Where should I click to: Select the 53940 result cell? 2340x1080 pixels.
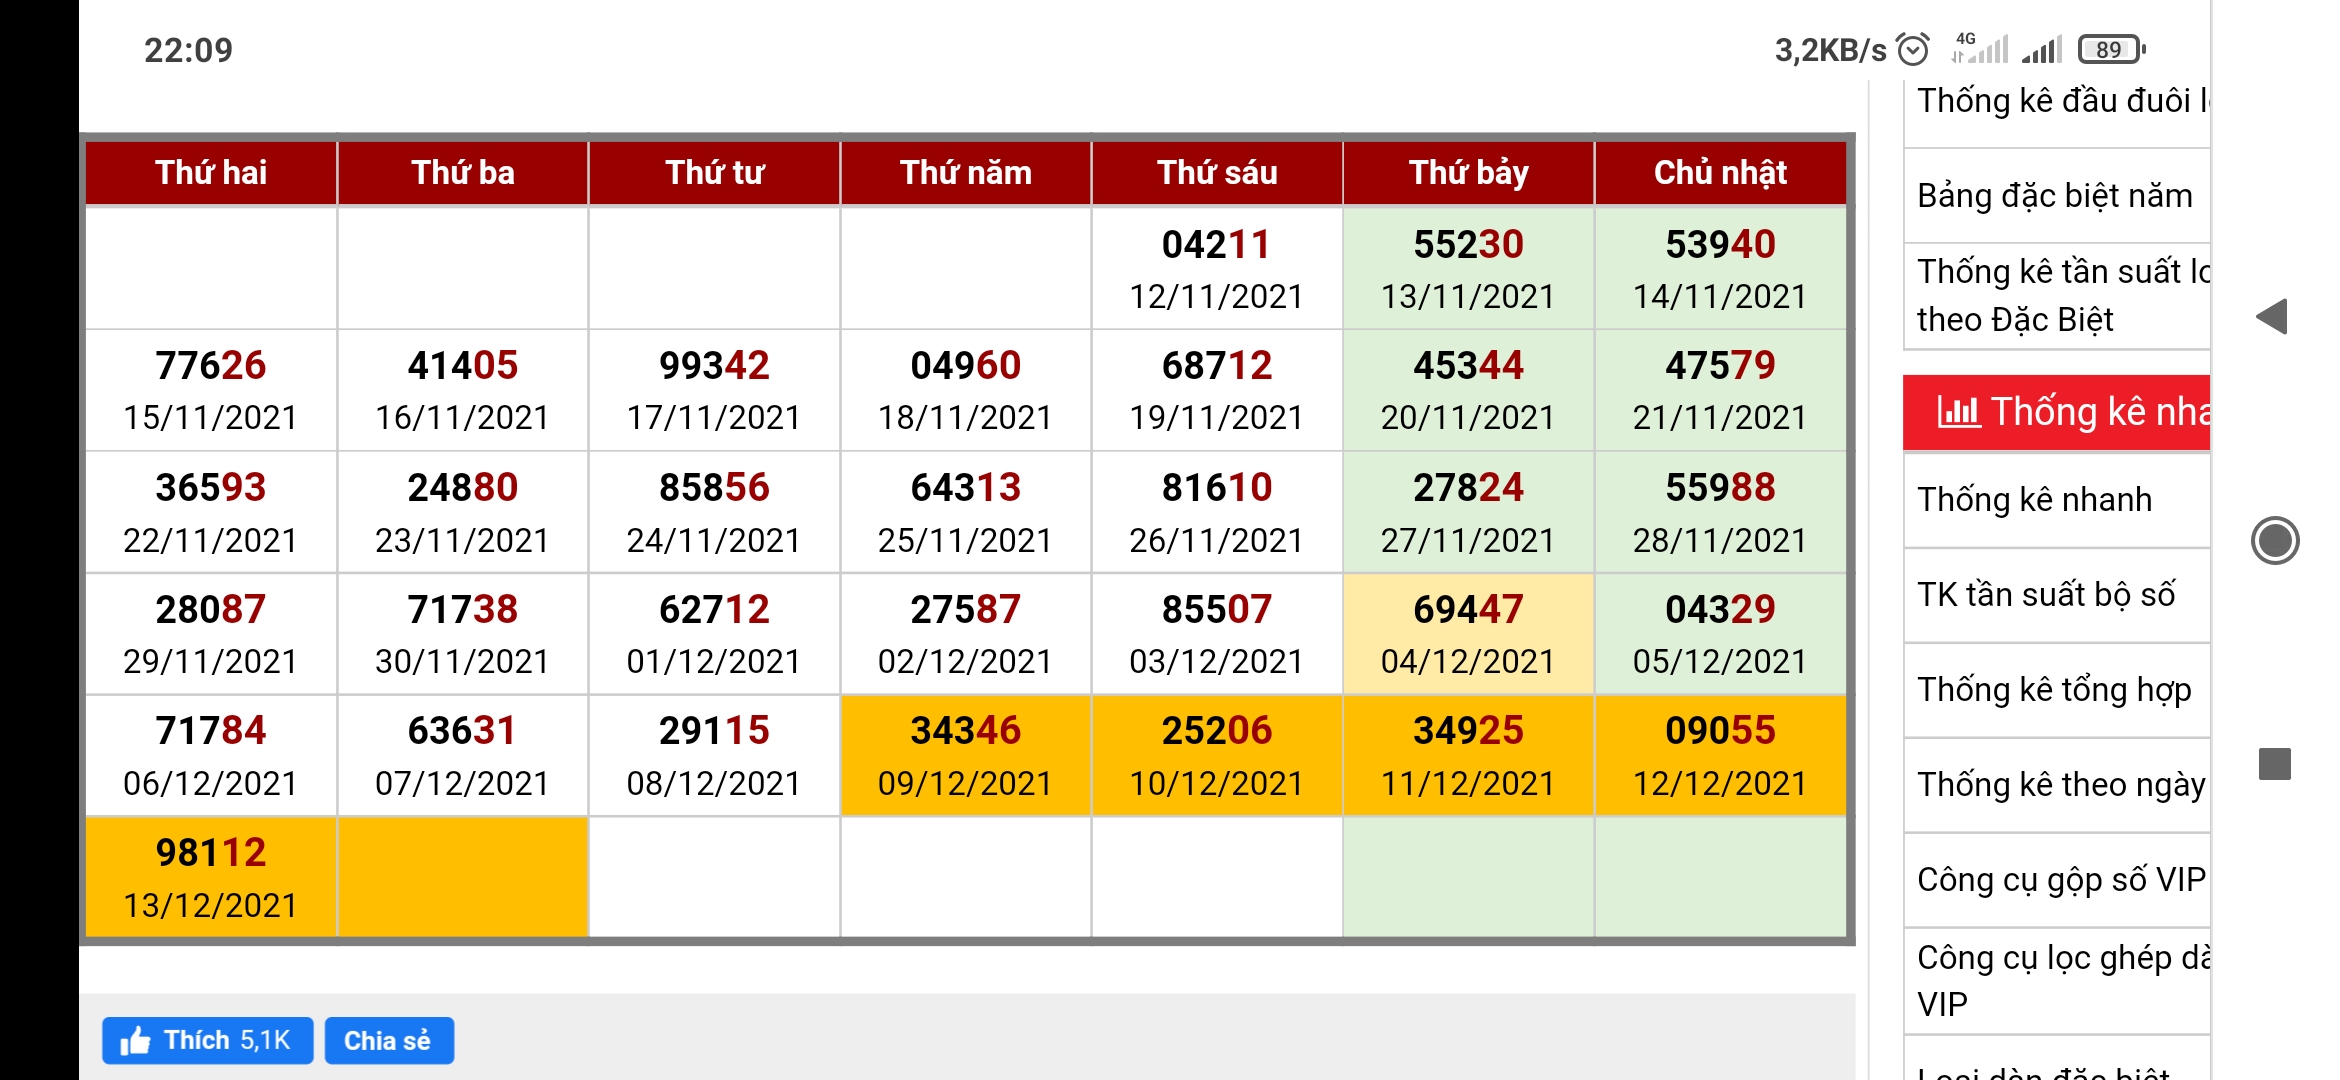click(1720, 268)
